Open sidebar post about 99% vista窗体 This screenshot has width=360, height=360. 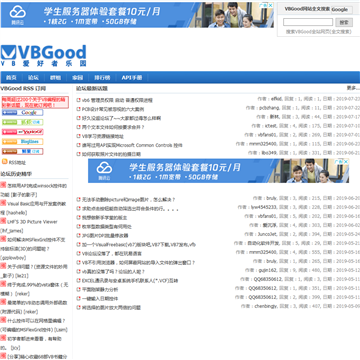33,289
